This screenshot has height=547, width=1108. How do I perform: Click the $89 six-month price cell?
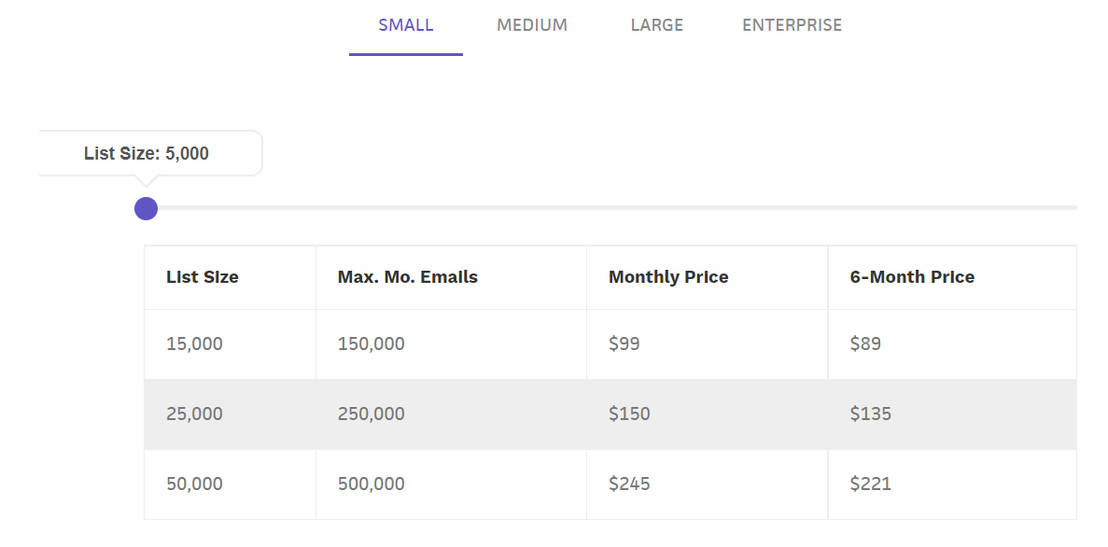coord(952,344)
